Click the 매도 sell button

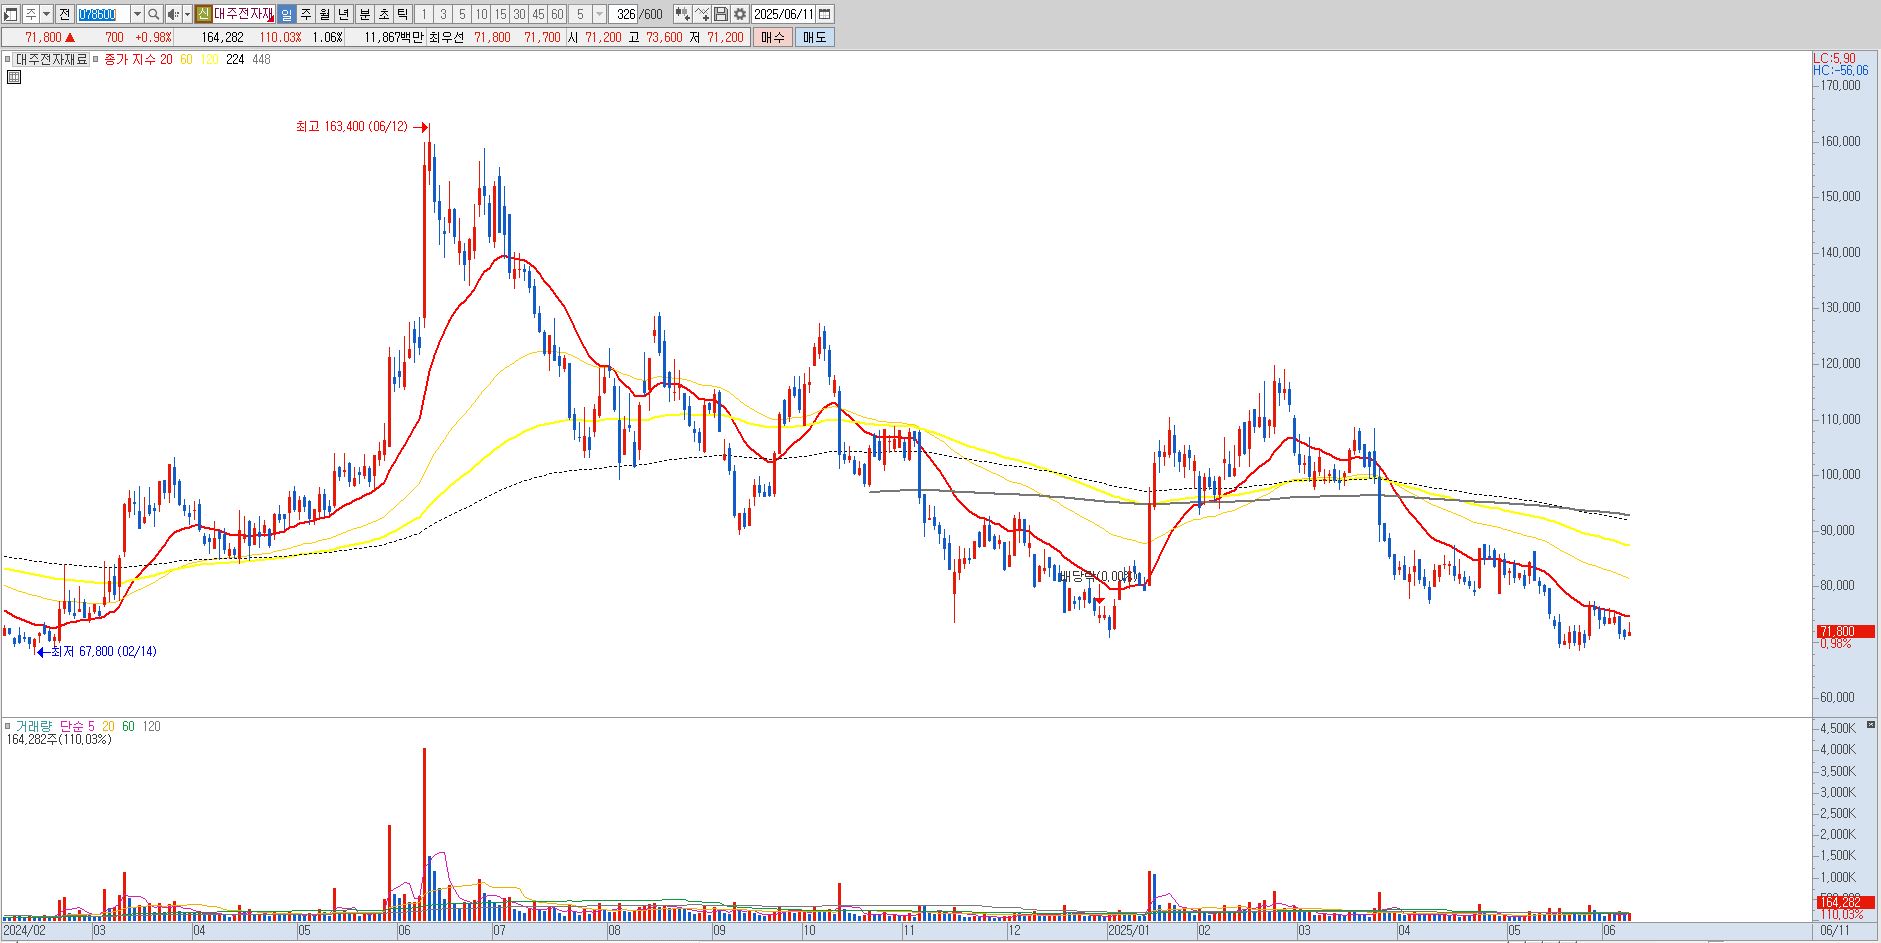[x=814, y=37]
